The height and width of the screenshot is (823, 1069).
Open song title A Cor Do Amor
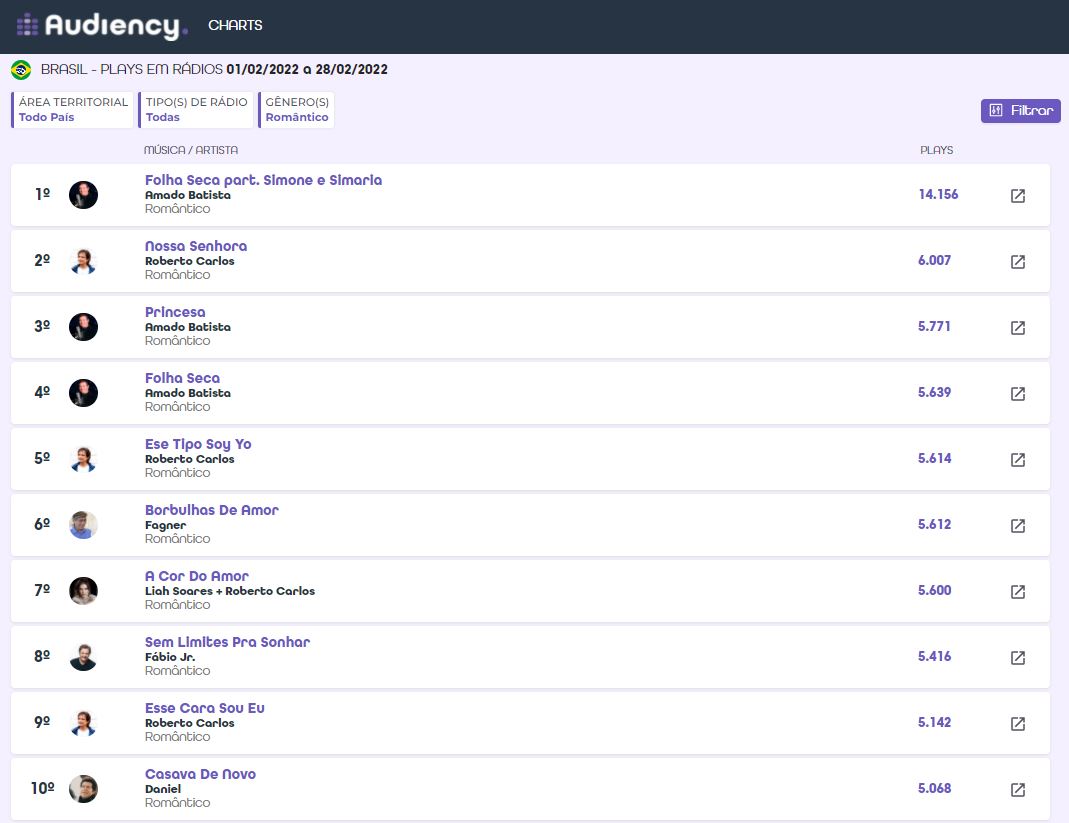[197, 576]
